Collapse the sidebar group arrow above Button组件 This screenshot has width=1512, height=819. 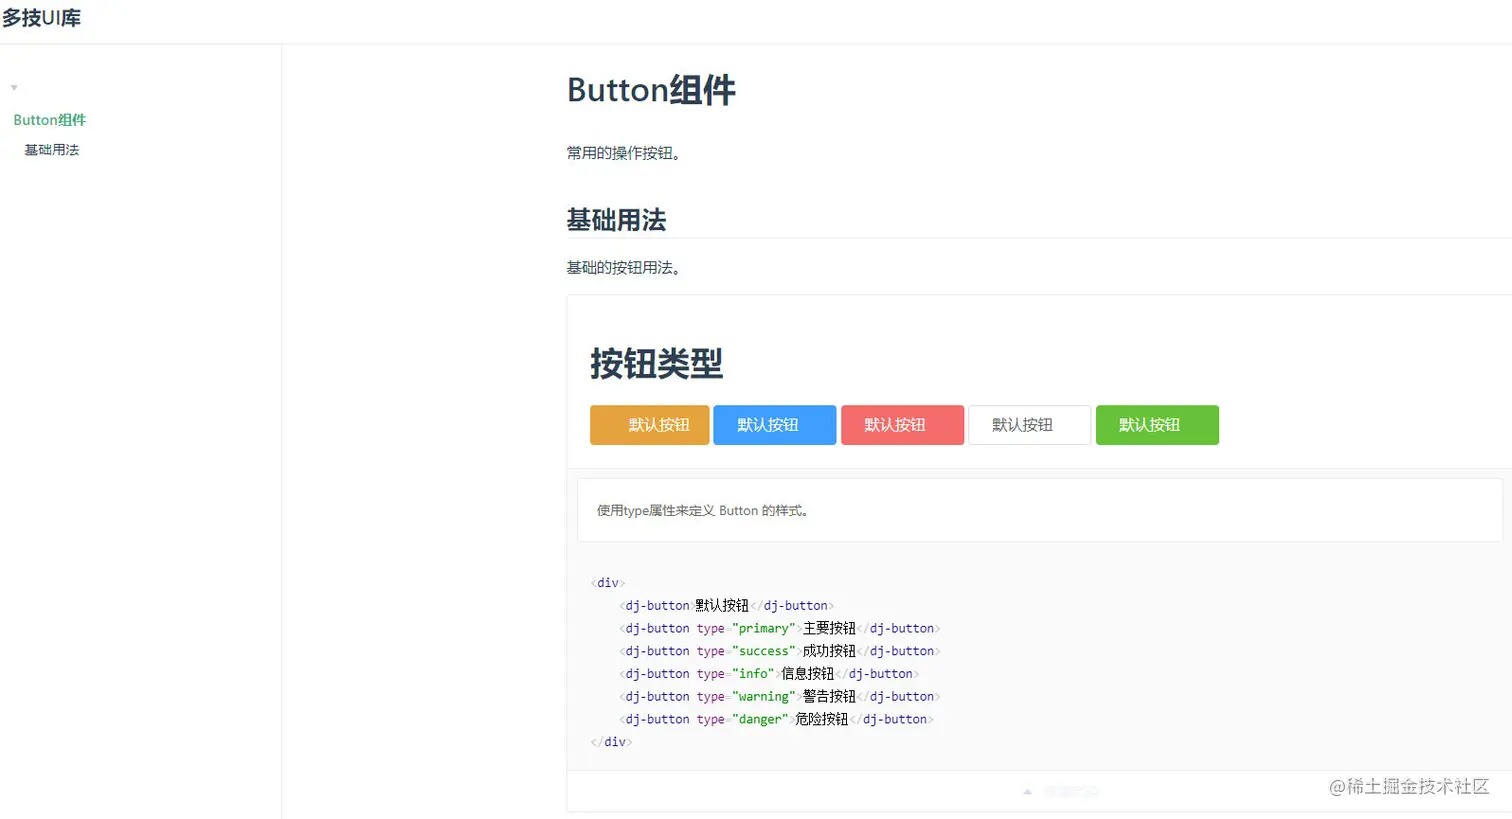(14, 88)
